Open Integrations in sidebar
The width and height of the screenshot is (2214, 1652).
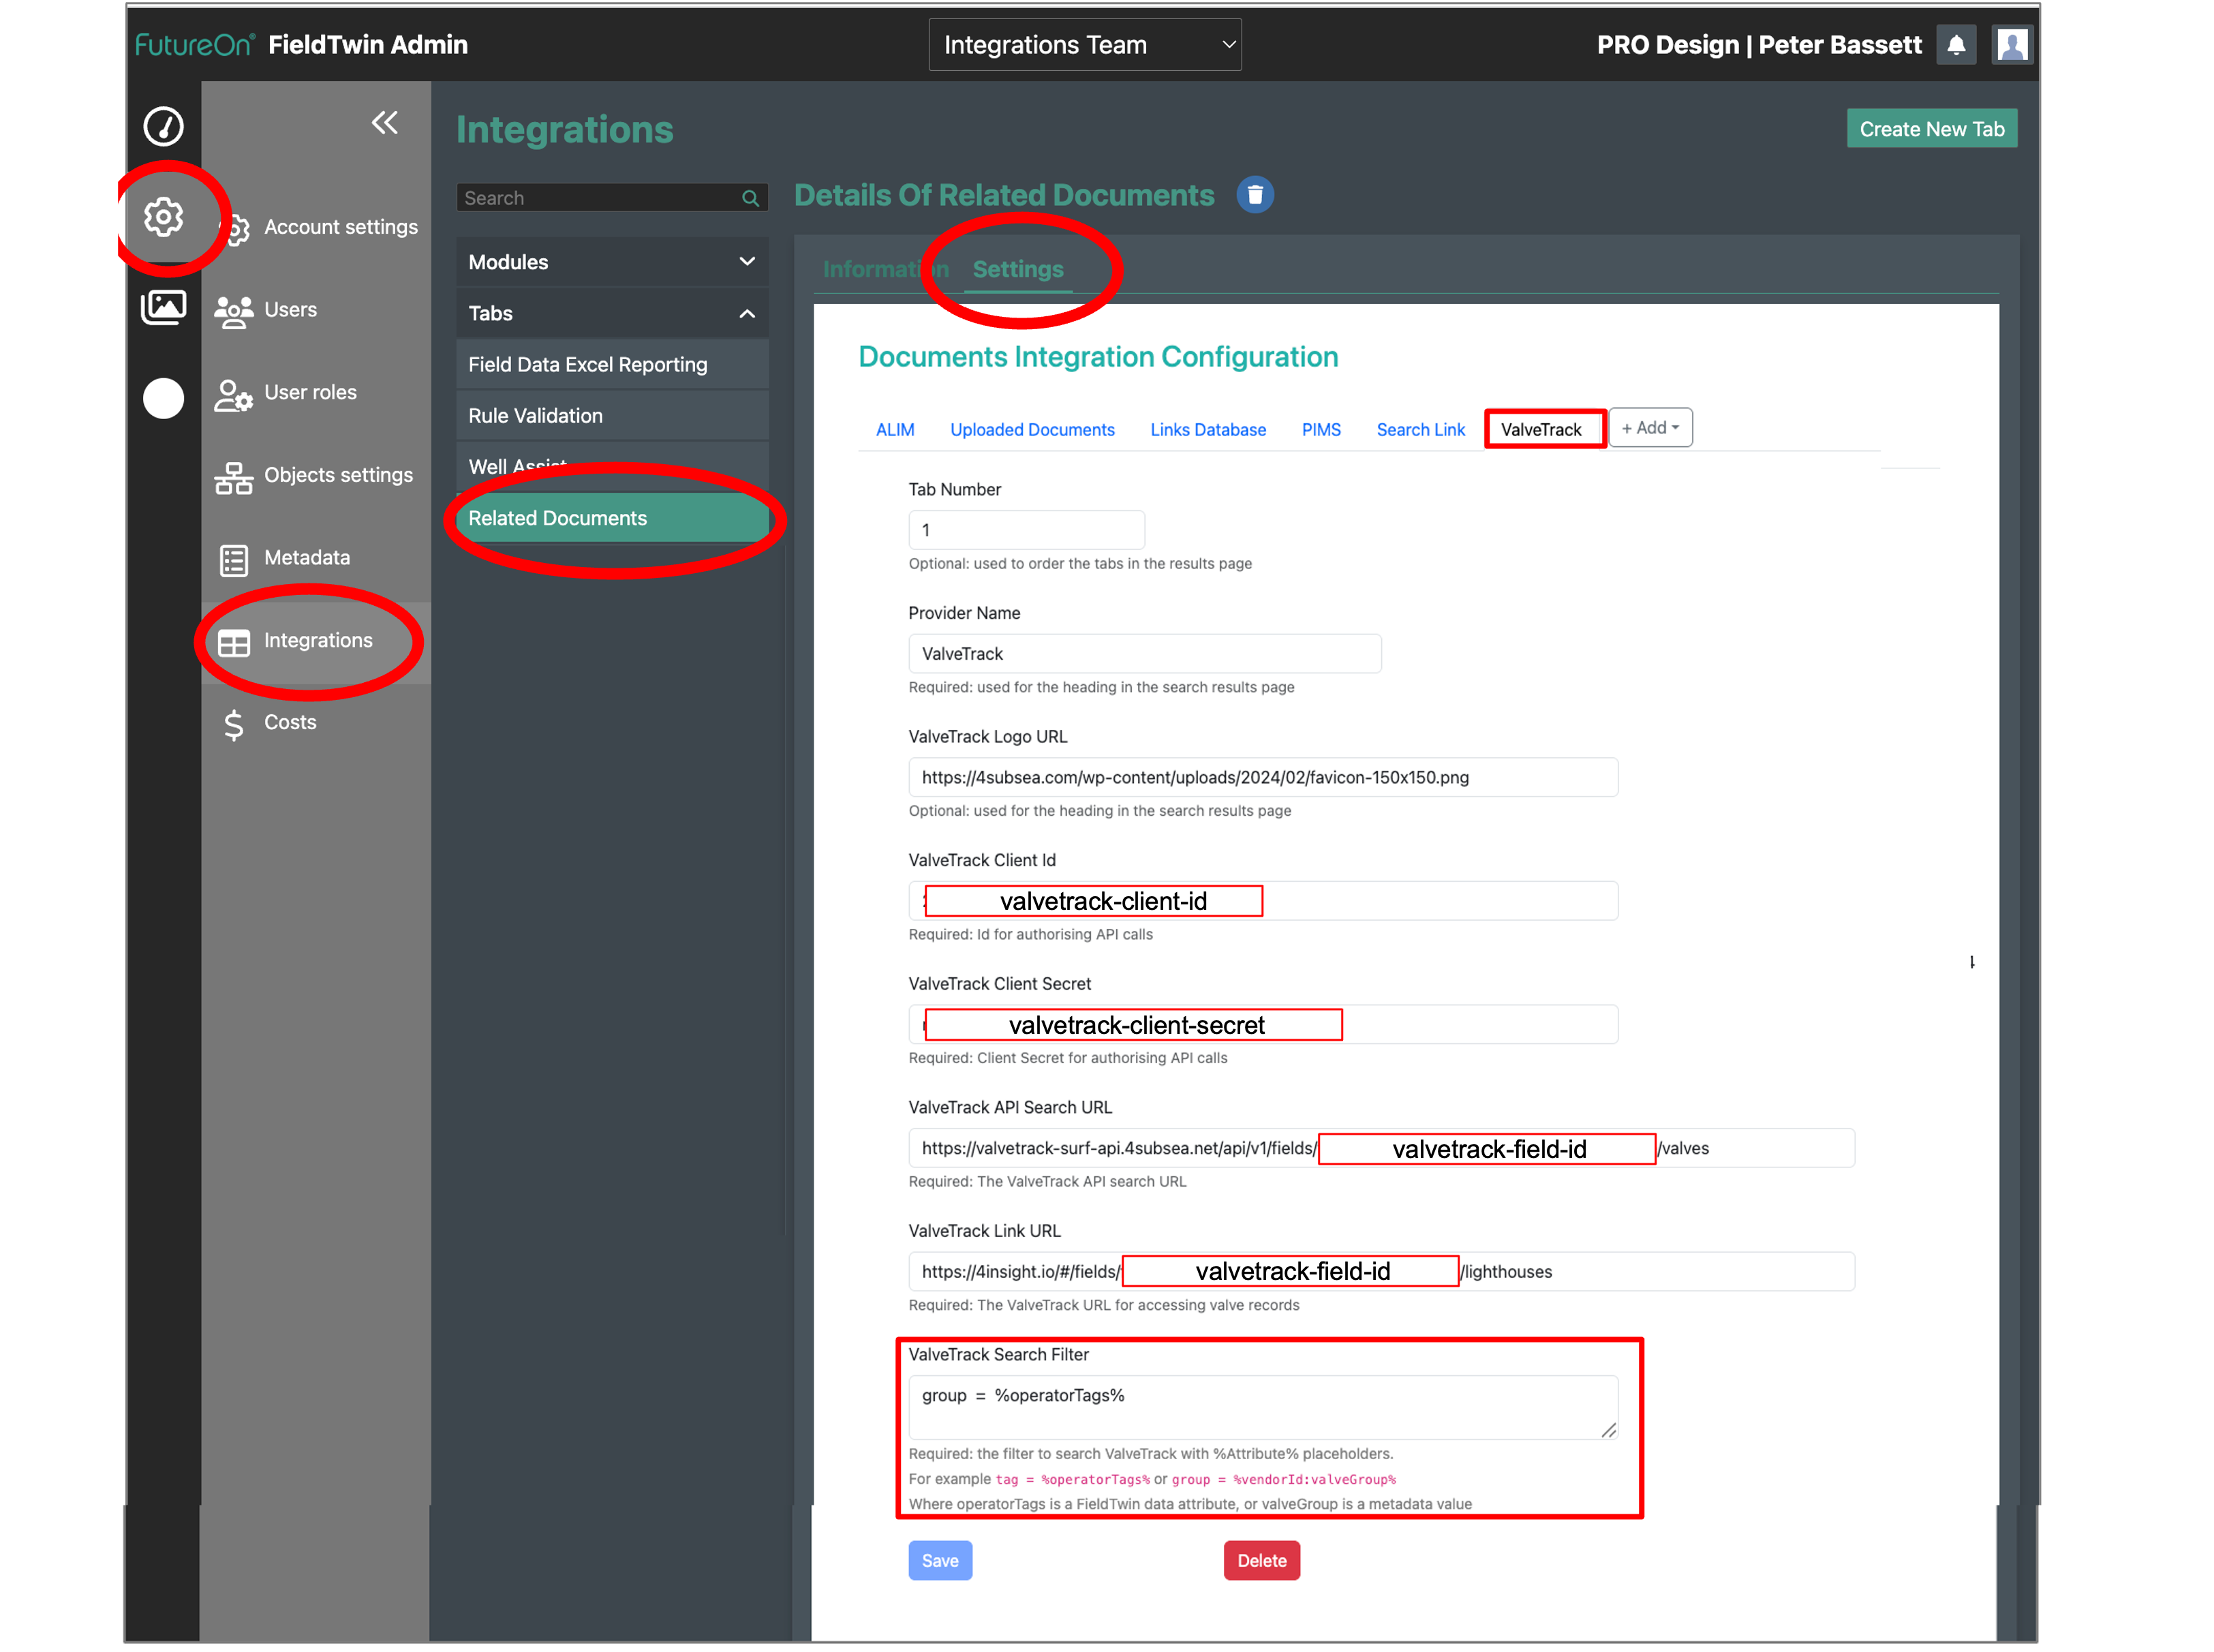tap(317, 640)
